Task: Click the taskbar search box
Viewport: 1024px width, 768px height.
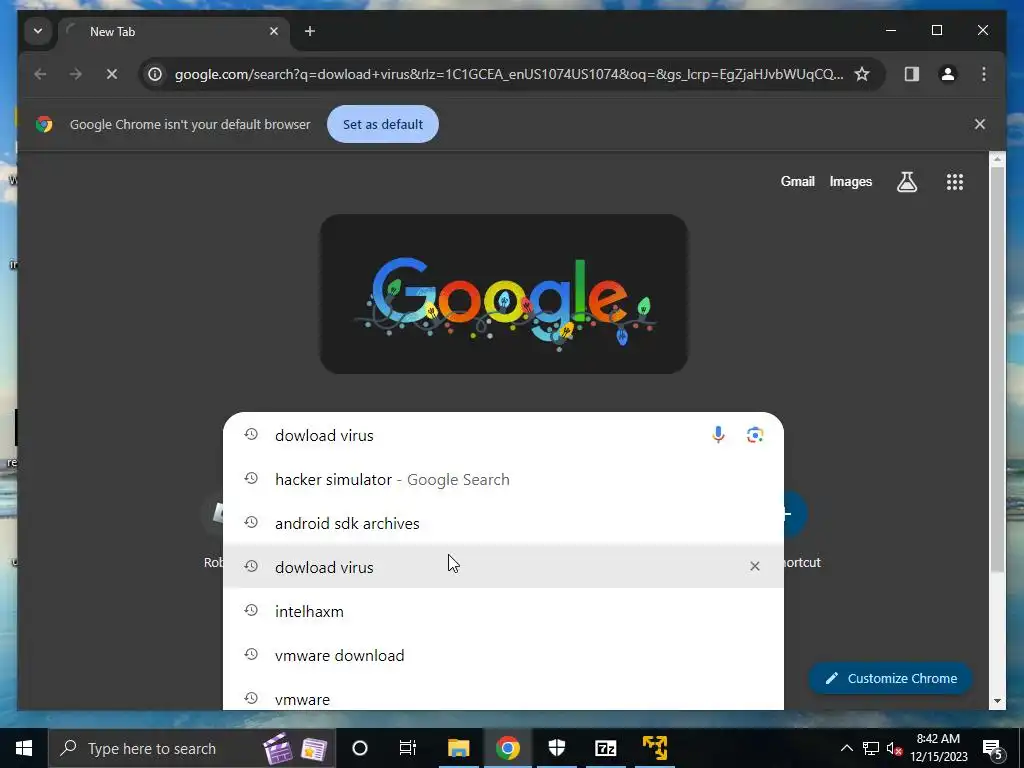Action: [x=191, y=748]
